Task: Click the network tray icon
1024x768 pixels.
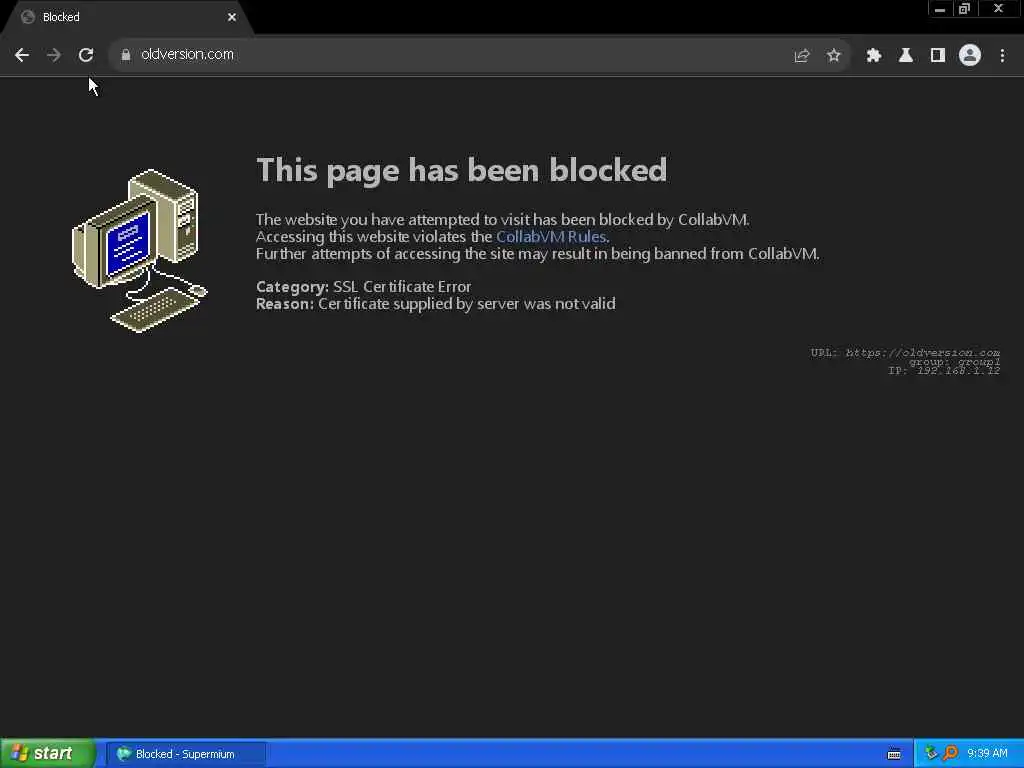Action: 931,754
